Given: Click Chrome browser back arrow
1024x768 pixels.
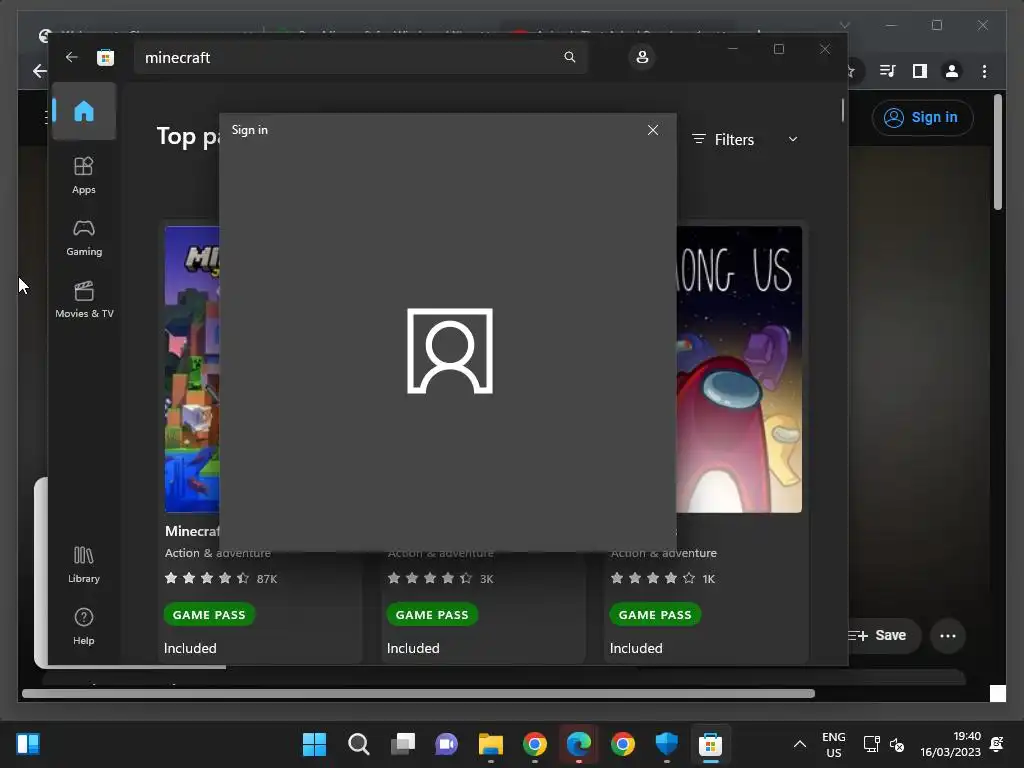Looking at the screenshot, I should [39, 71].
